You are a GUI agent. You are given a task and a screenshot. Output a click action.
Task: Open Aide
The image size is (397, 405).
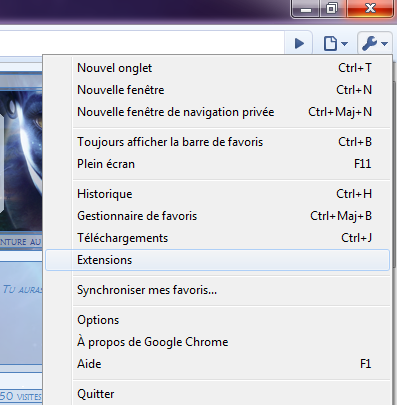pyautogui.click(x=217, y=364)
